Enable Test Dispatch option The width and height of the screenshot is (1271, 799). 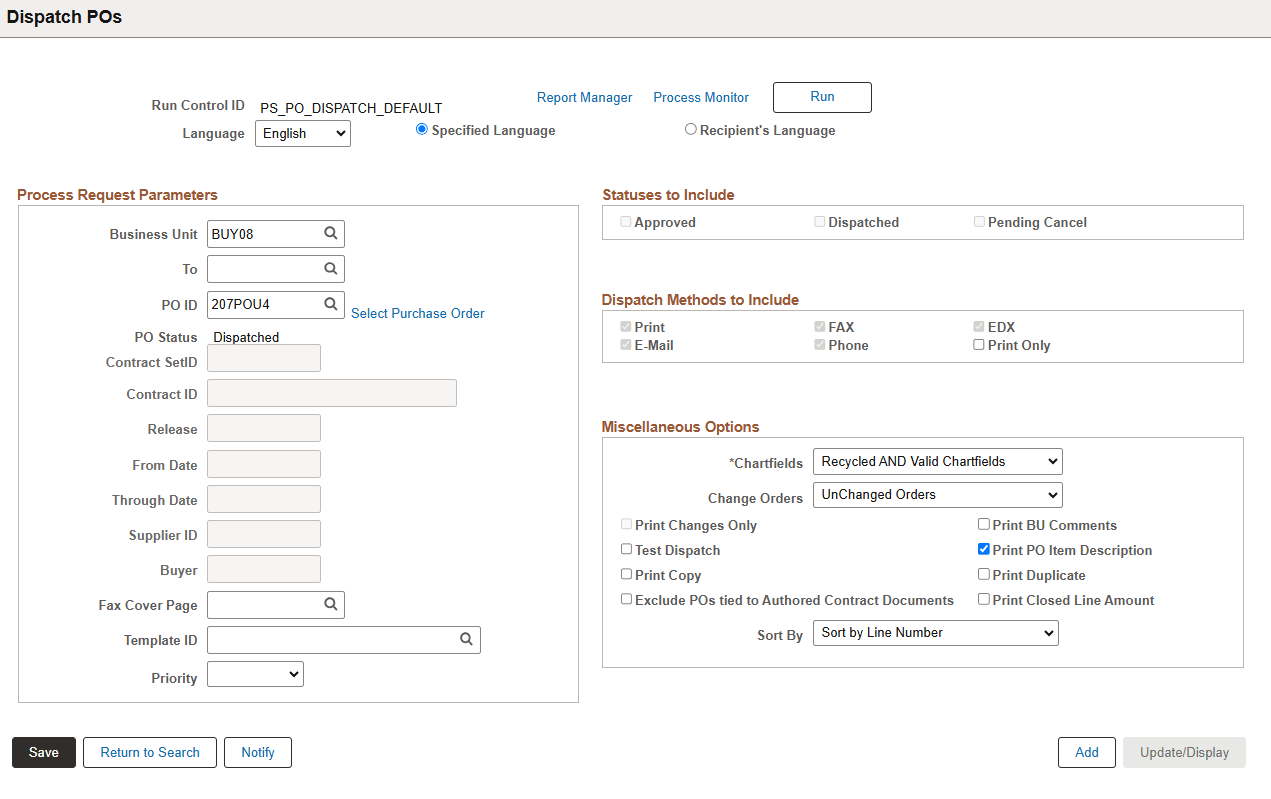[626, 549]
